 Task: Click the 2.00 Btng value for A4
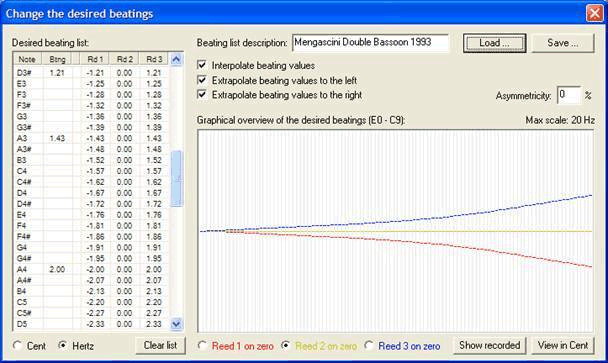click(x=57, y=269)
